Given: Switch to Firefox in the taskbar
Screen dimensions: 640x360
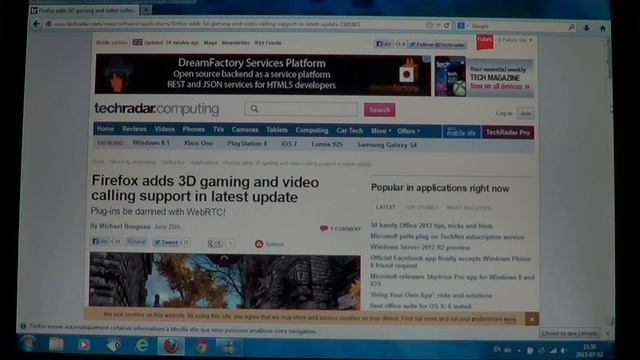Looking at the screenshot, I should 171,346.
